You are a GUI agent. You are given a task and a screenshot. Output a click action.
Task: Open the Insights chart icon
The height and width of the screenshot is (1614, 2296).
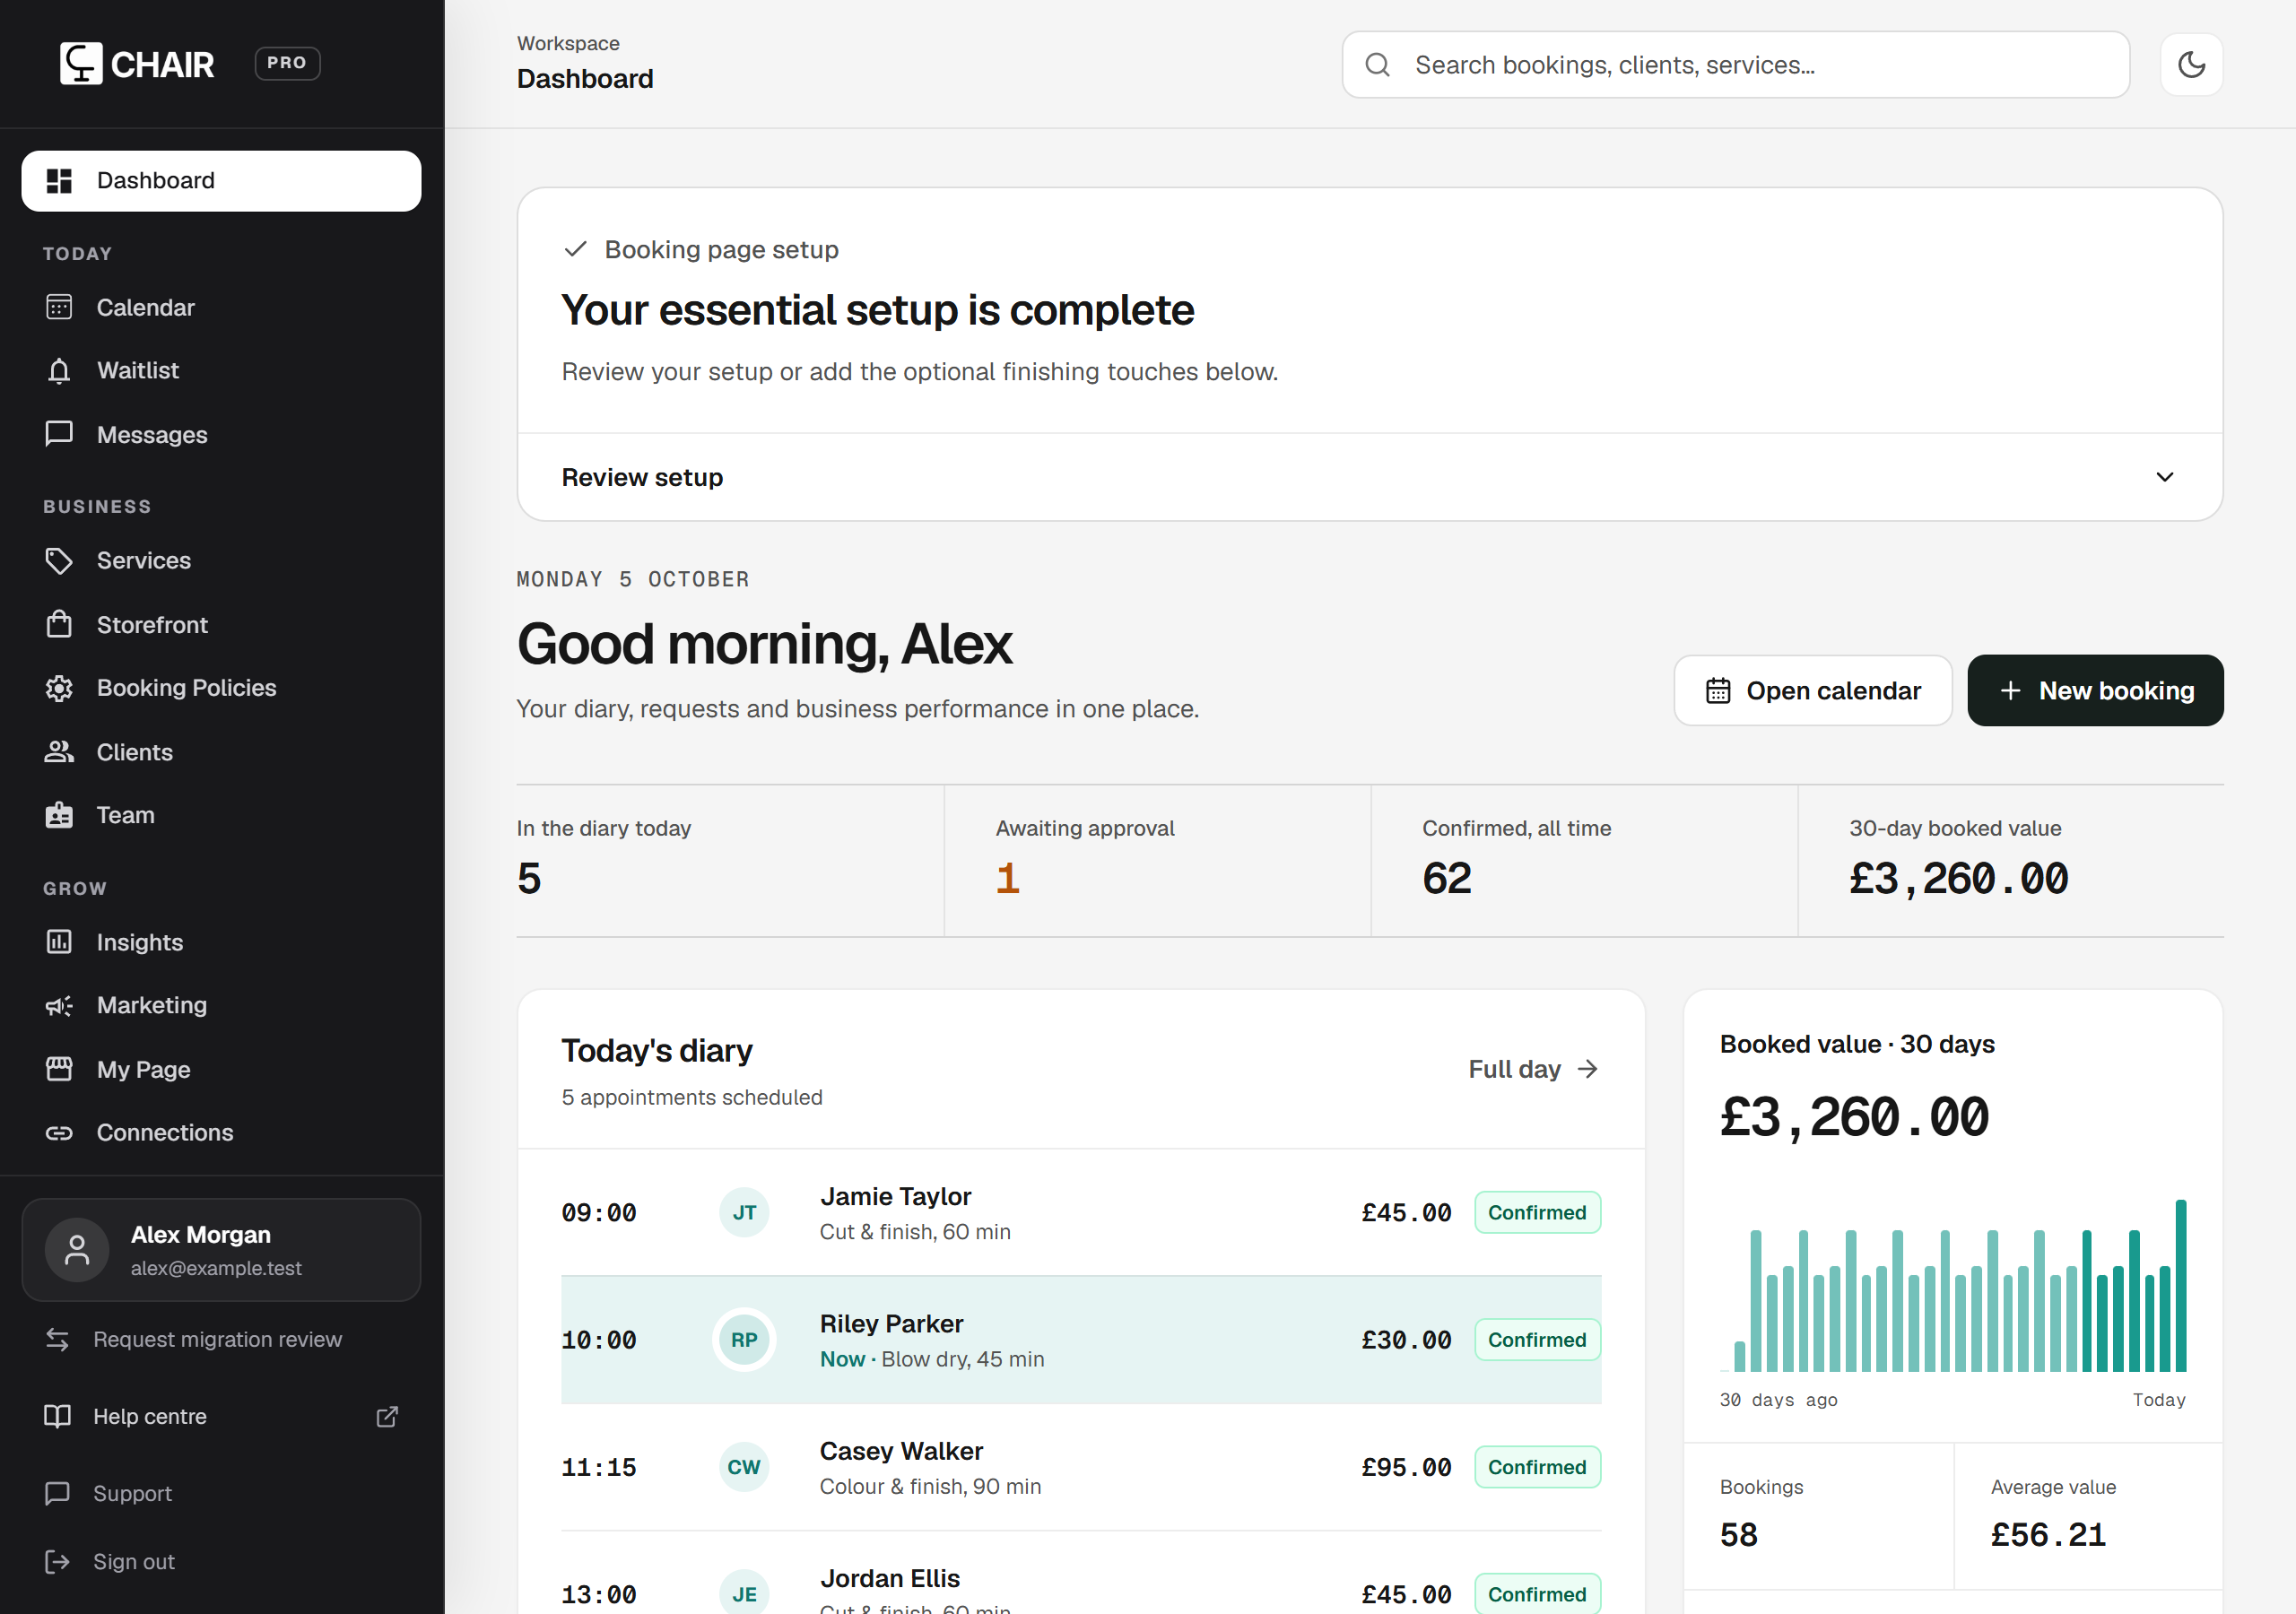coord(59,942)
